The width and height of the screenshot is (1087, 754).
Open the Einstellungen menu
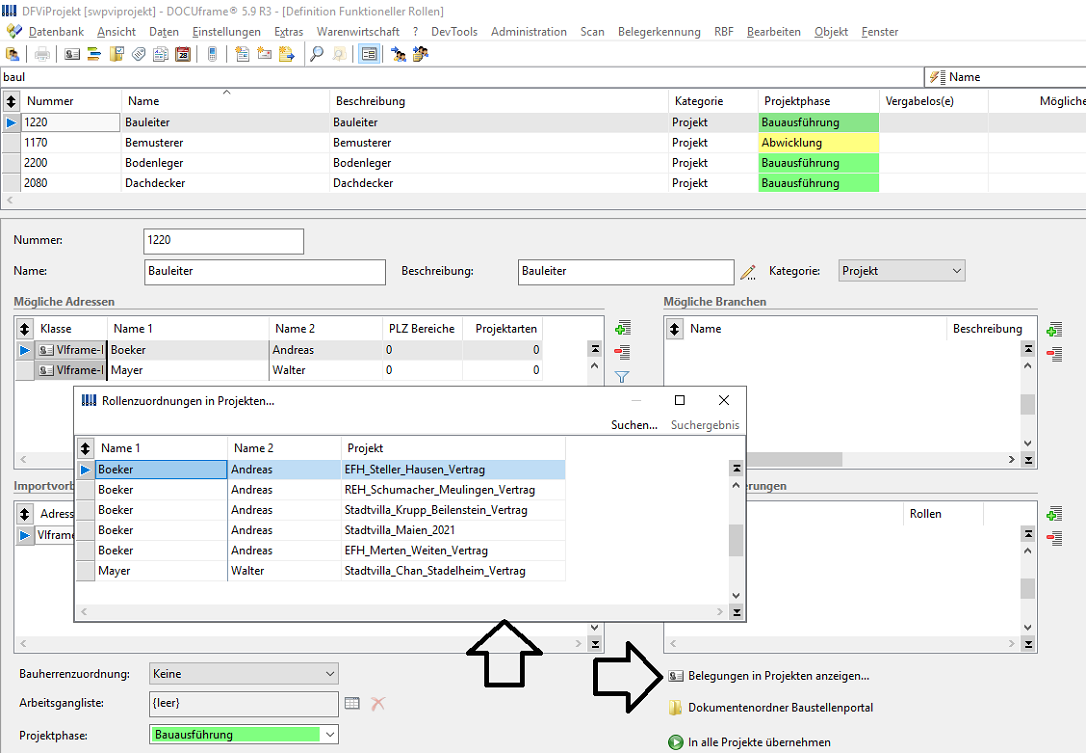227,32
